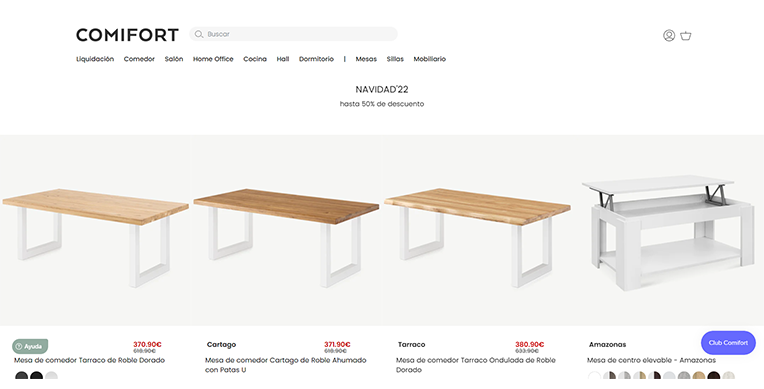Choose the dark brown Amazonas color swatch
Viewport: 764px width, 389px height.
coord(714,376)
